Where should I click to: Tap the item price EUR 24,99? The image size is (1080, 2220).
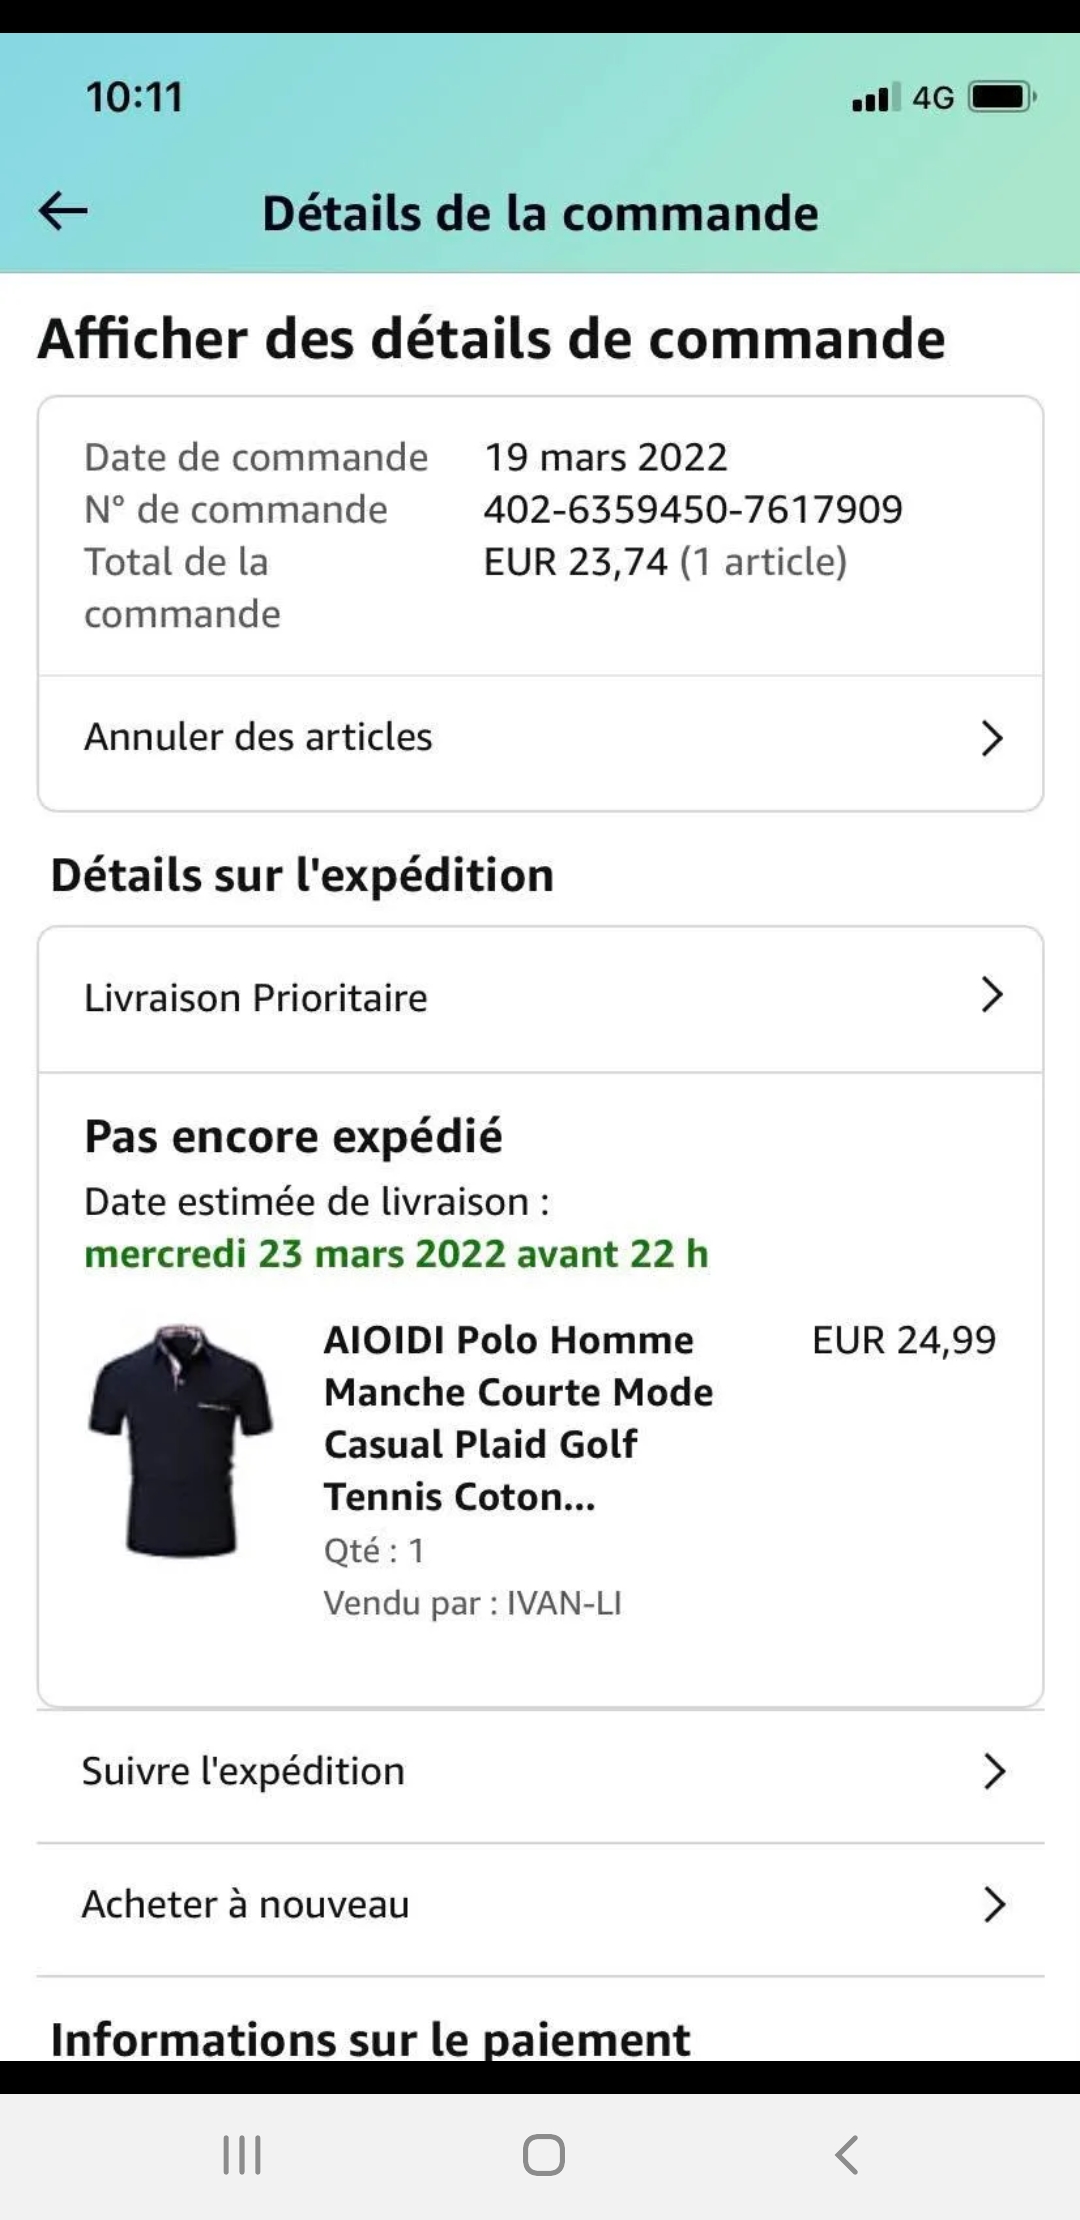coord(904,1340)
